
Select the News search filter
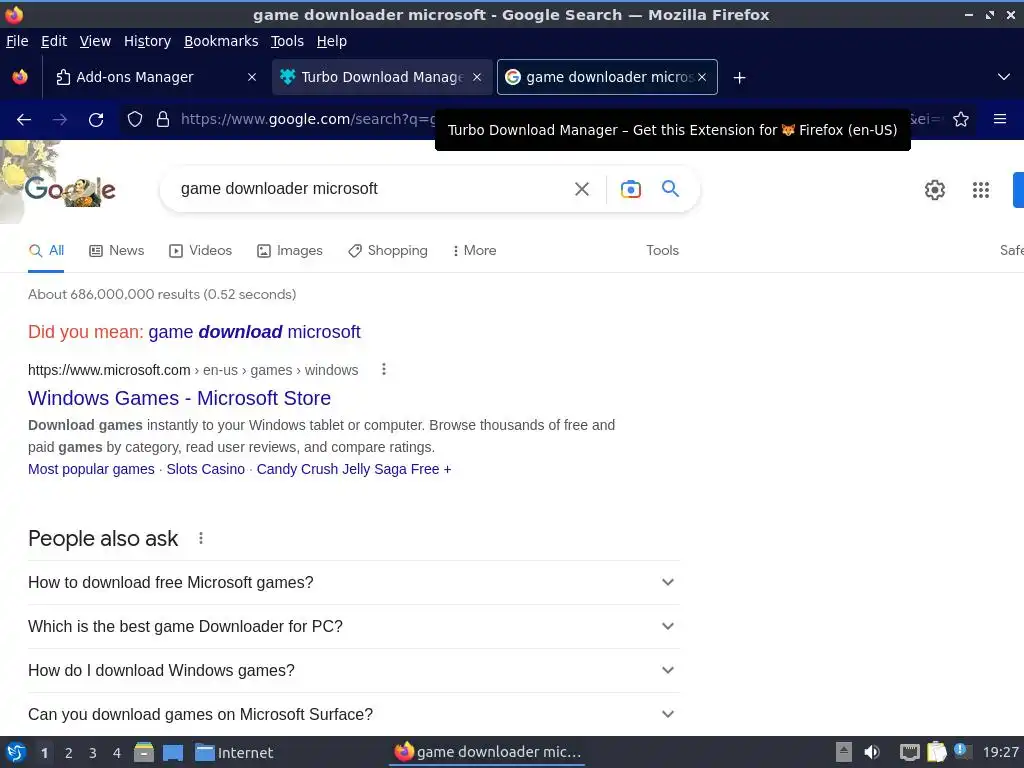click(117, 251)
